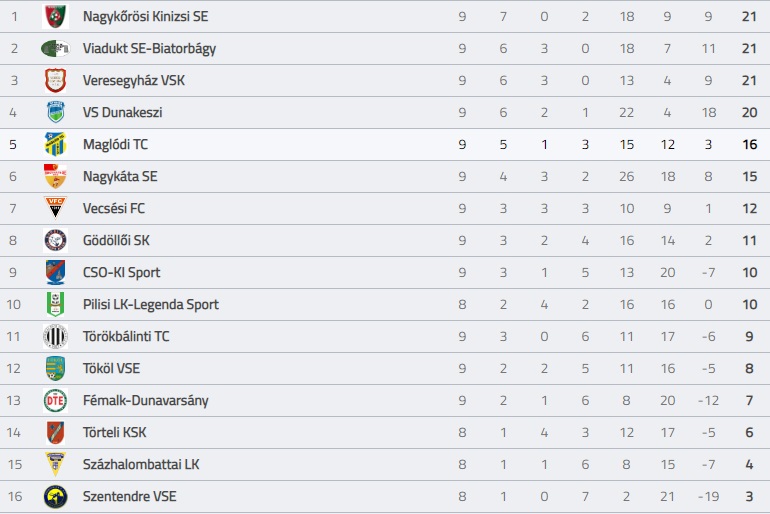Screen dimensions: 770x514
Task: Select Maglódi TC's highlighted points value 16
Action: pos(749,144)
